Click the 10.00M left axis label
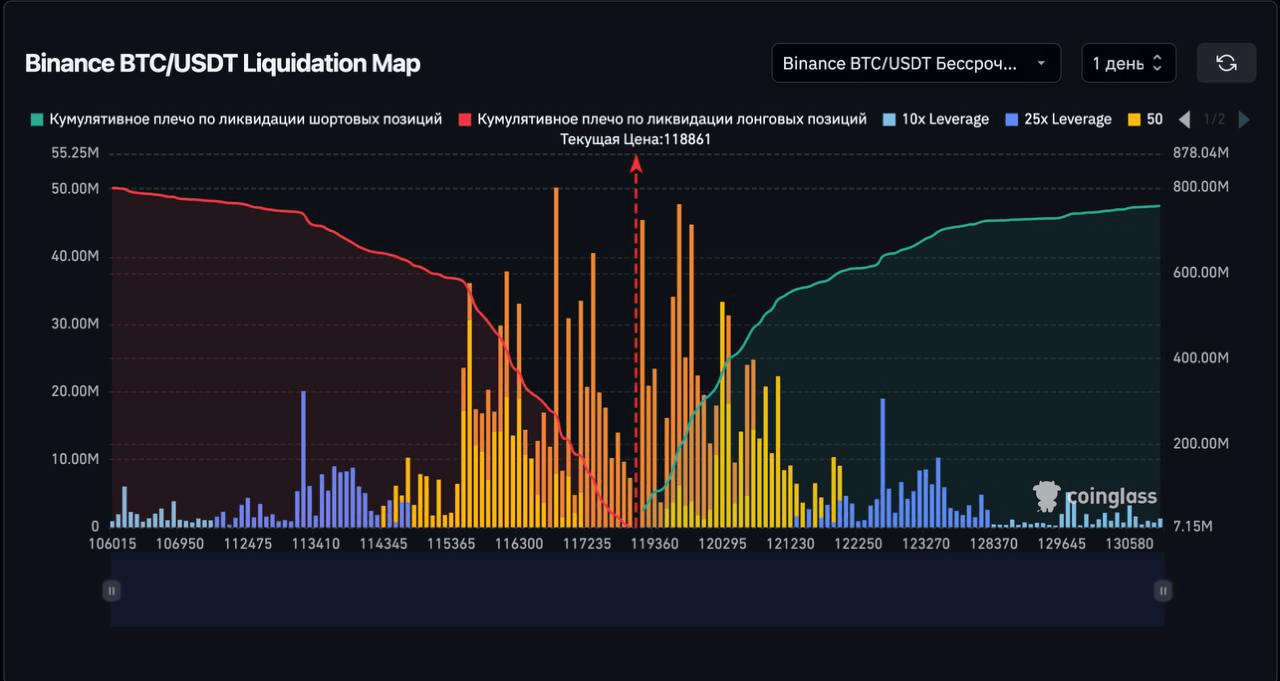 [75, 459]
